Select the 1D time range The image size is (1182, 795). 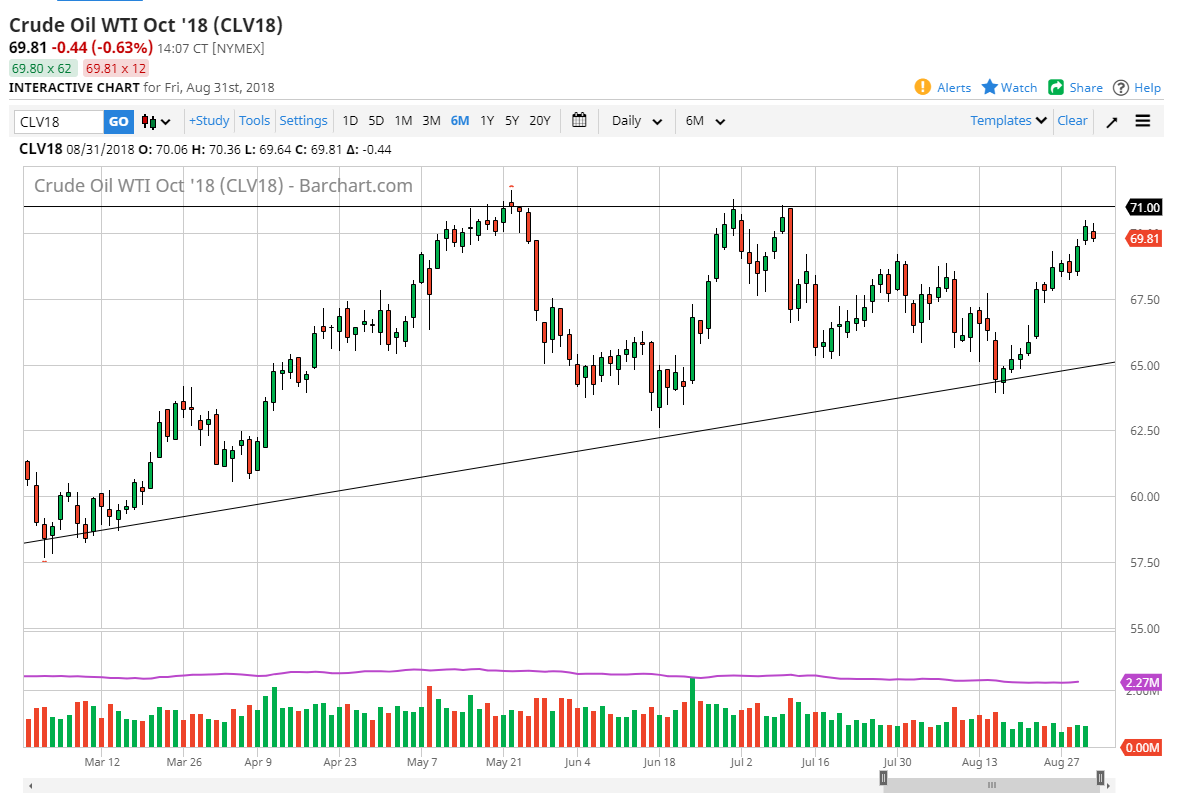pos(350,121)
